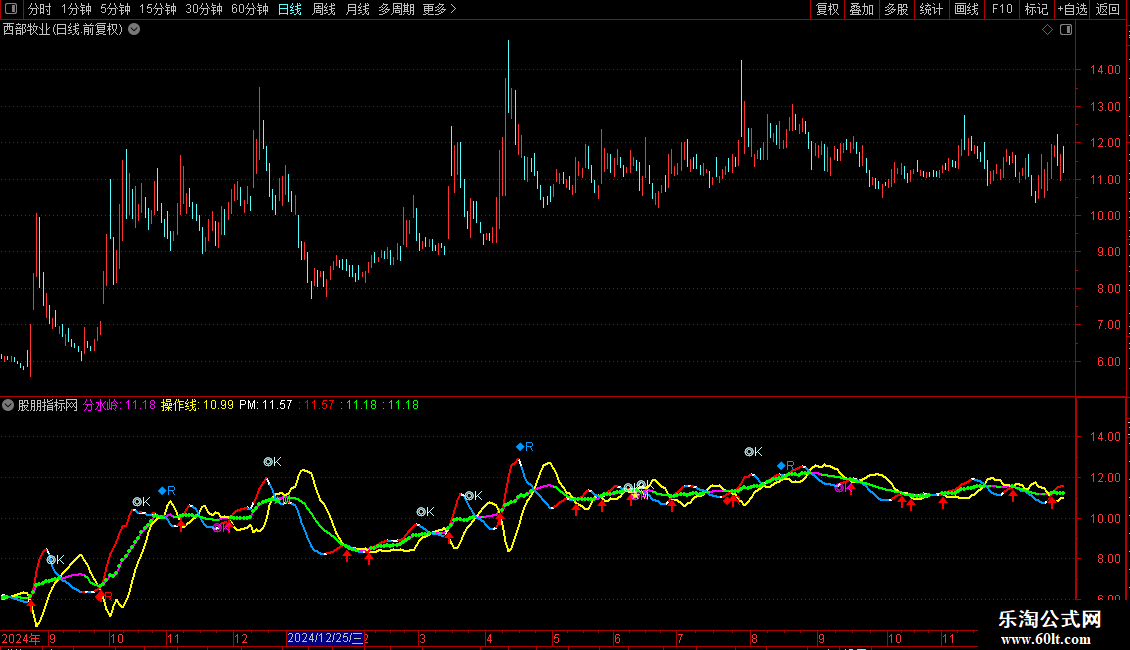The width and height of the screenshot is (1130, 650).
Task: Select the 日线 daily tab
Action: 290,9
